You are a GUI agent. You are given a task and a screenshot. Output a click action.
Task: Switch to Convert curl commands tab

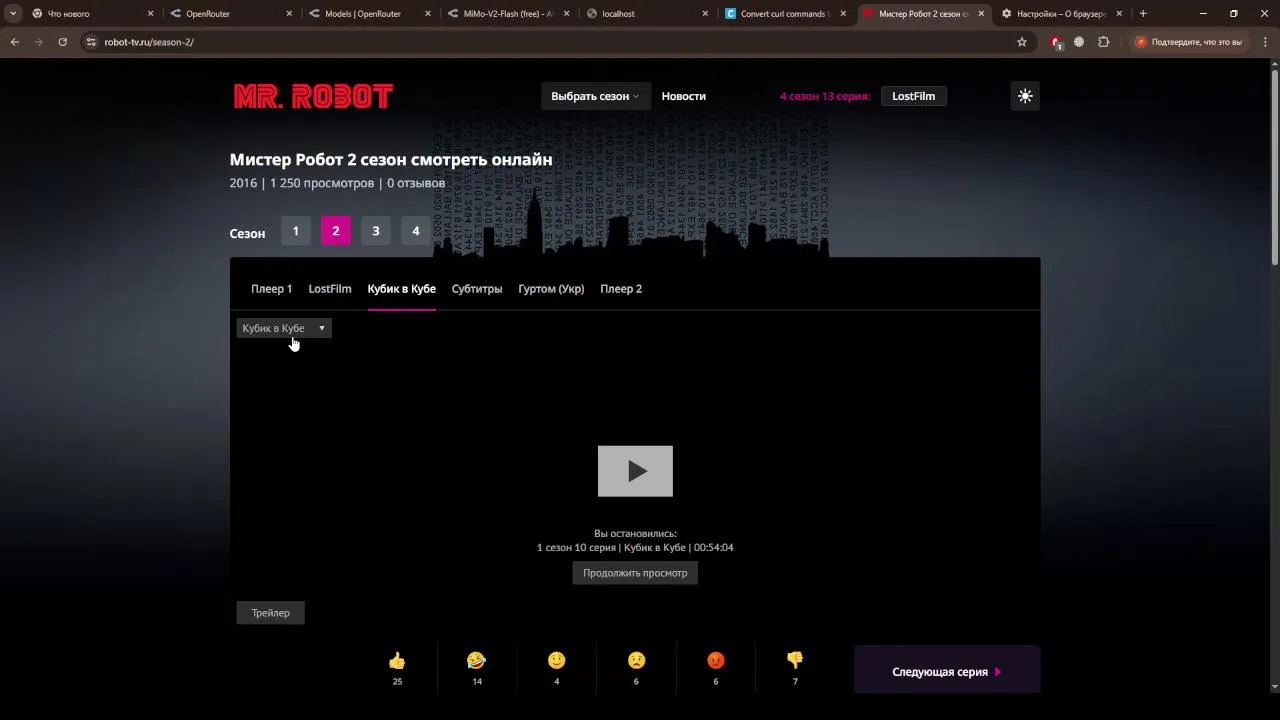(785, 14)
